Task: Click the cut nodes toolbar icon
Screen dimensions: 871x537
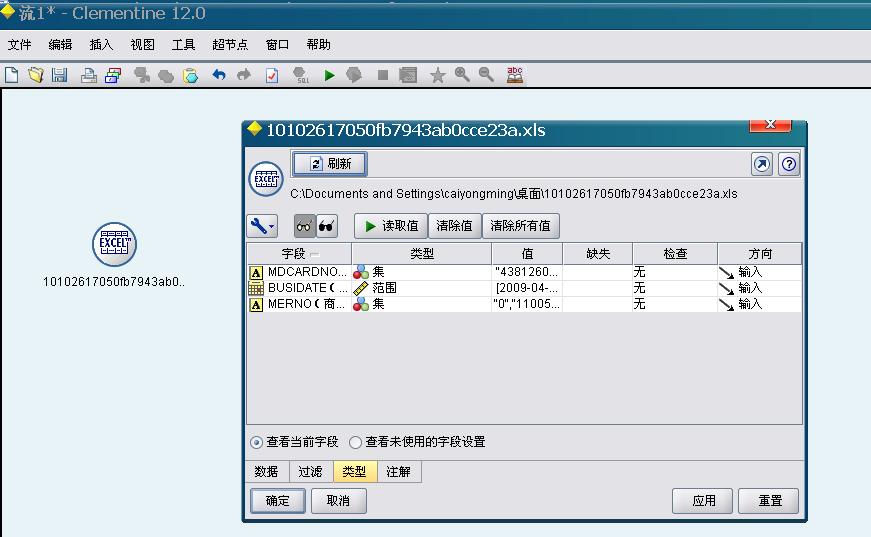Action: pyautogui.click(x=142, y=75)
